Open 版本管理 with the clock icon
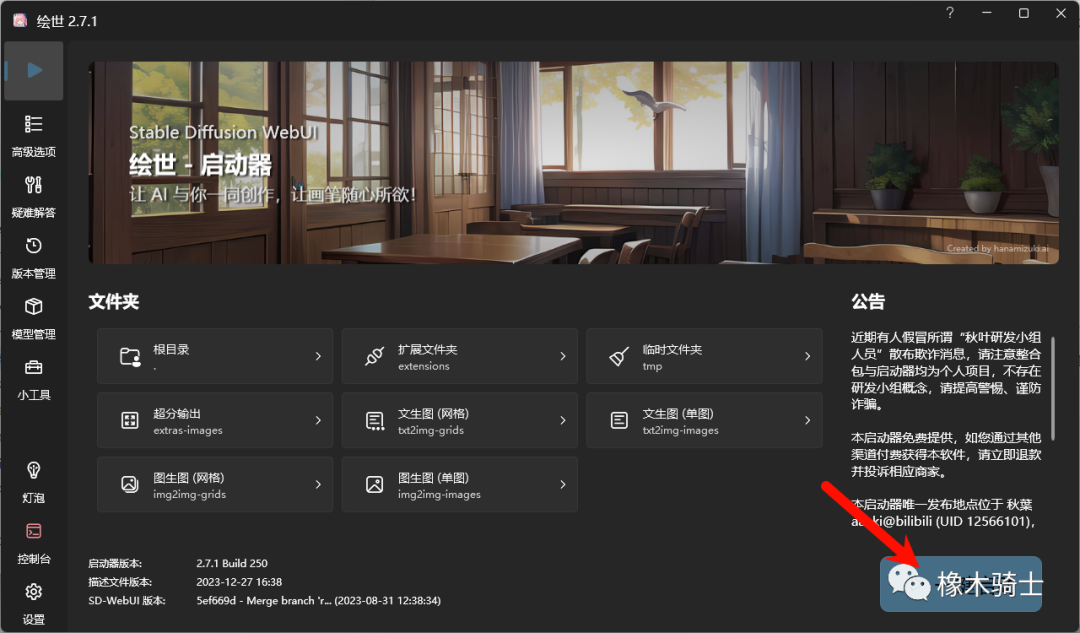The image size is (1080, 633). point(33,246)
